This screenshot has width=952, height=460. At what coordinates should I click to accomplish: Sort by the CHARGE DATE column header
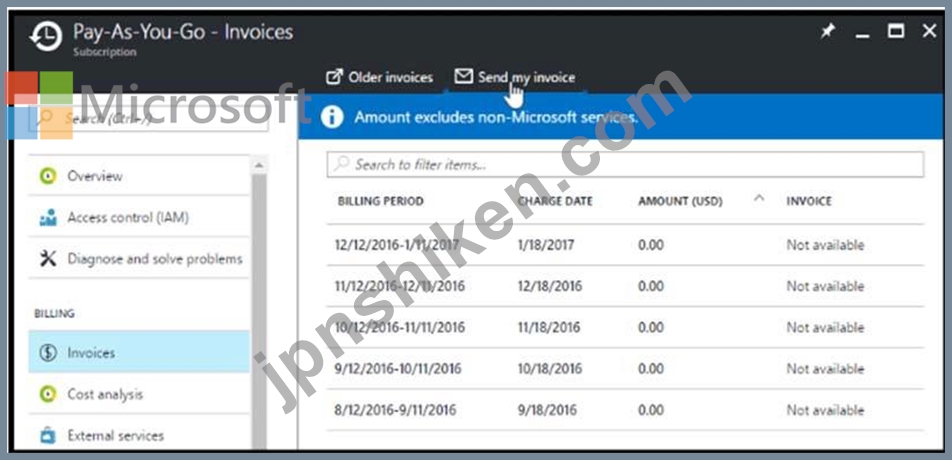coord(555,201)
